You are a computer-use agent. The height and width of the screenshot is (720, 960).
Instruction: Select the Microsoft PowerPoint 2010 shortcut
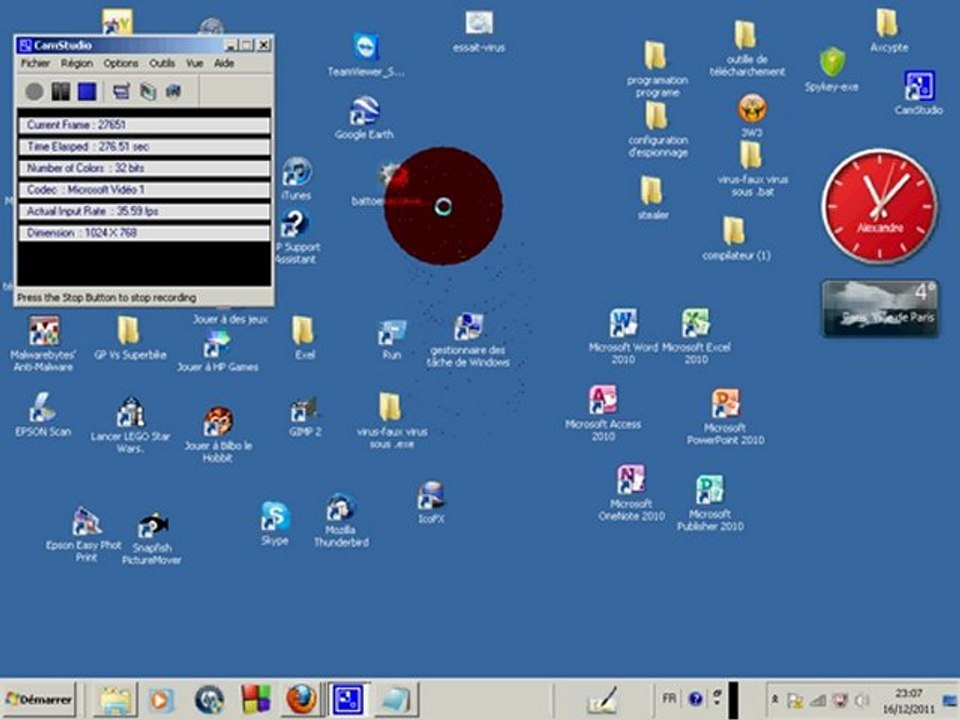click(725, 404)
